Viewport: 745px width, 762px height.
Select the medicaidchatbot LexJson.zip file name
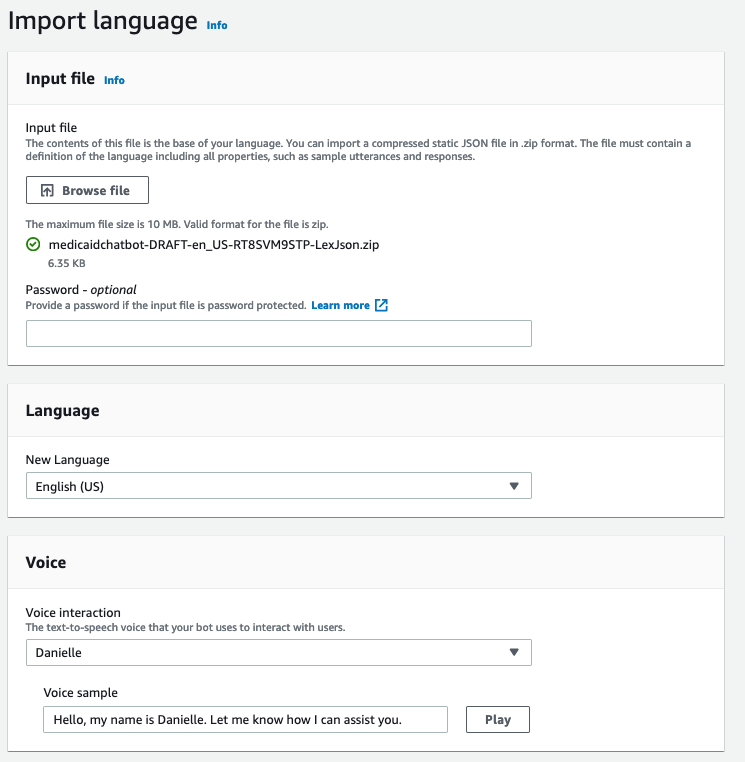tap(214, 244)
